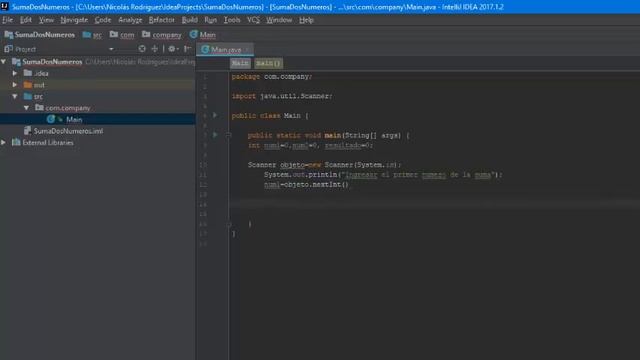Click the System.out.println line

[383, 174]
